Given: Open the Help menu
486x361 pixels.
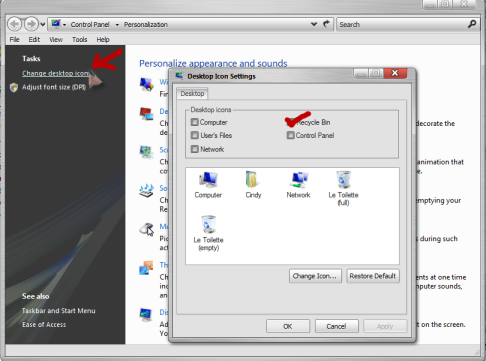Looking at the screenshot, I should point(103,39).
